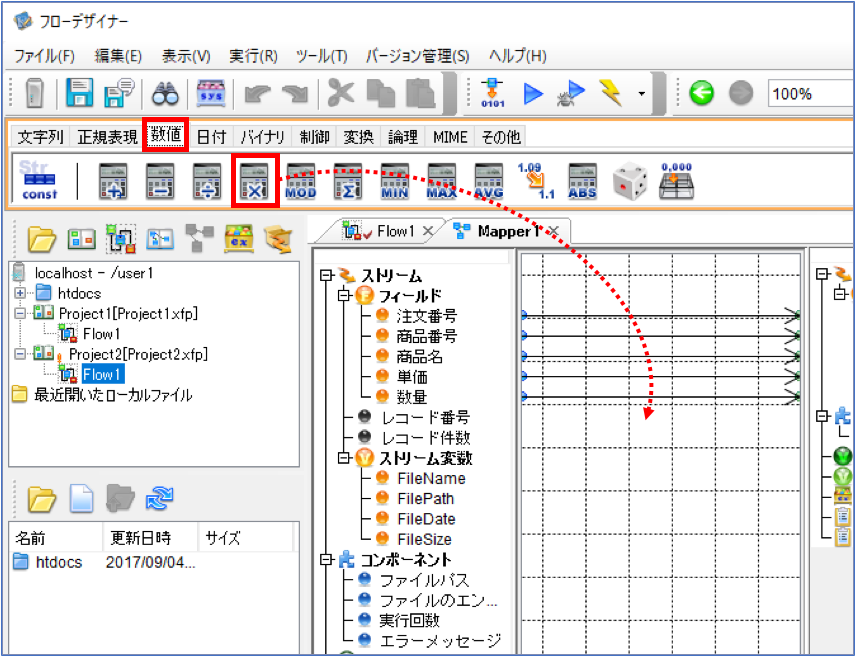Image resolution: width=856 pixels, height=658 pixels.
Task: Open the ツール(T) menu
Action: (x=322, y=56)
